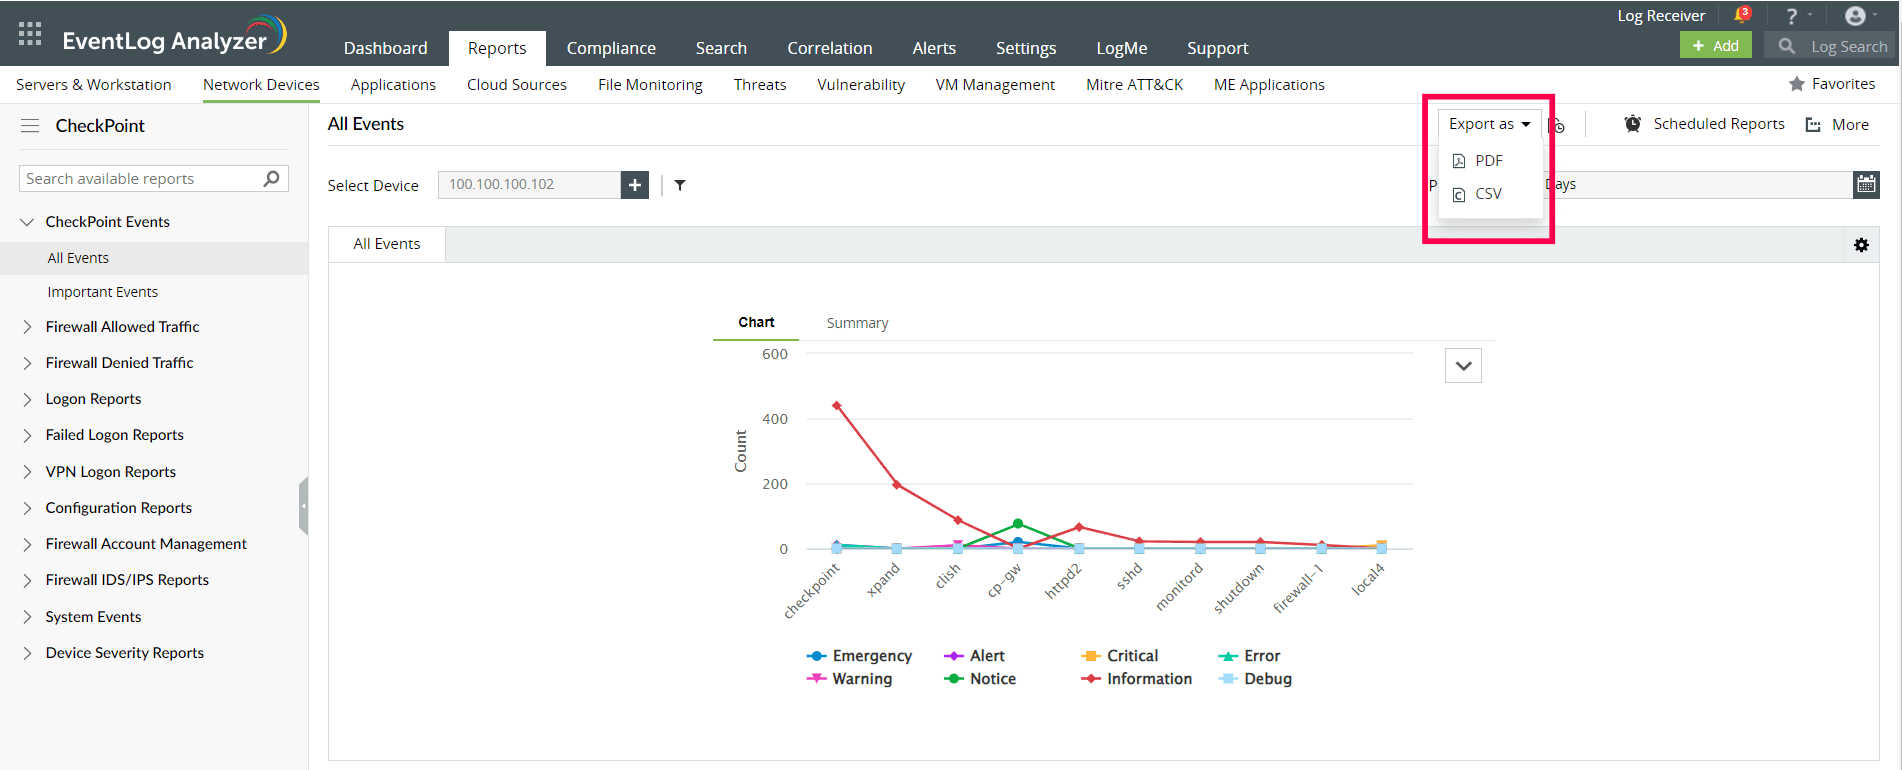Click the green Add button
This screenshot has height=770, width=1902.
[1715, 46]
